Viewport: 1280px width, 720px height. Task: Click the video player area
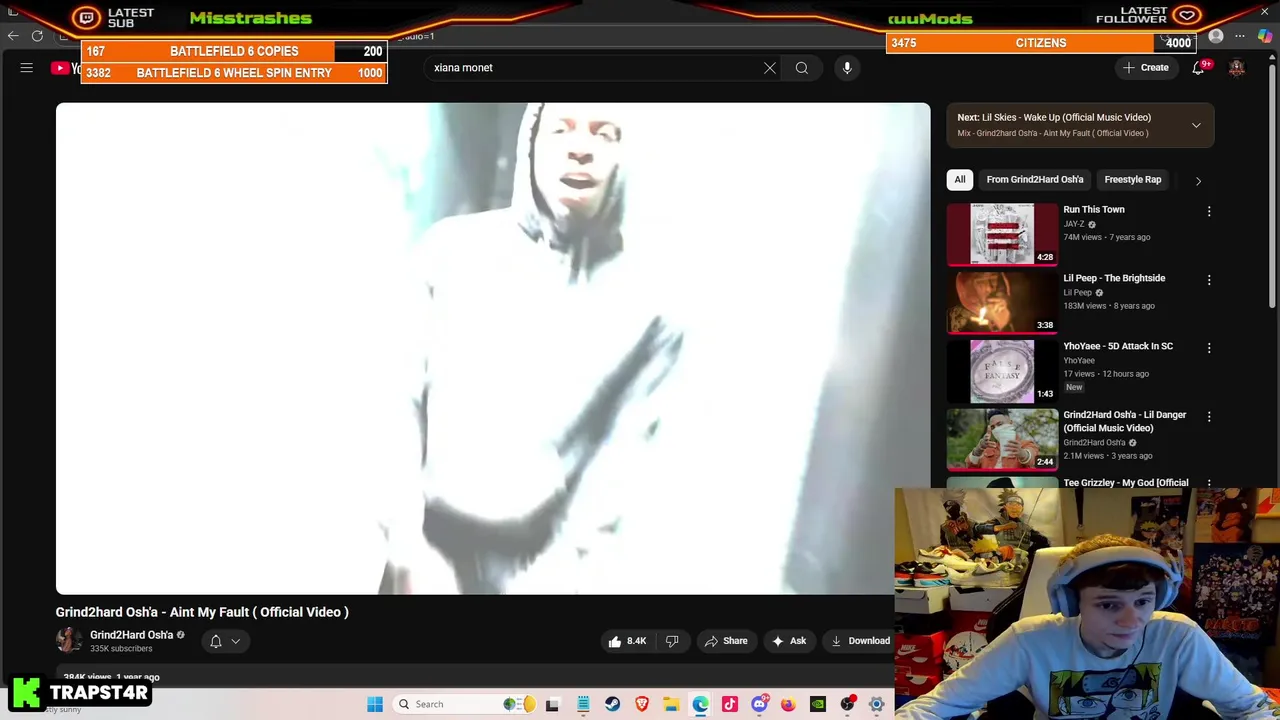[x=493, y=349]
